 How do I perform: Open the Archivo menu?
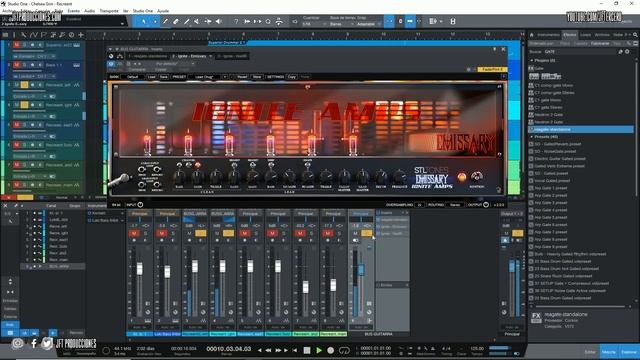click(x=9, y=11)
